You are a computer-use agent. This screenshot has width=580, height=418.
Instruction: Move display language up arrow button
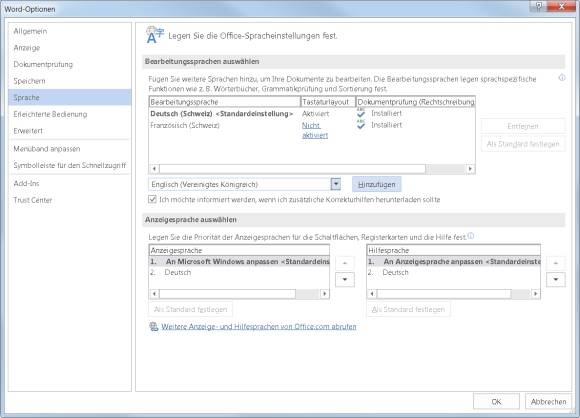[x=345, y=263]
